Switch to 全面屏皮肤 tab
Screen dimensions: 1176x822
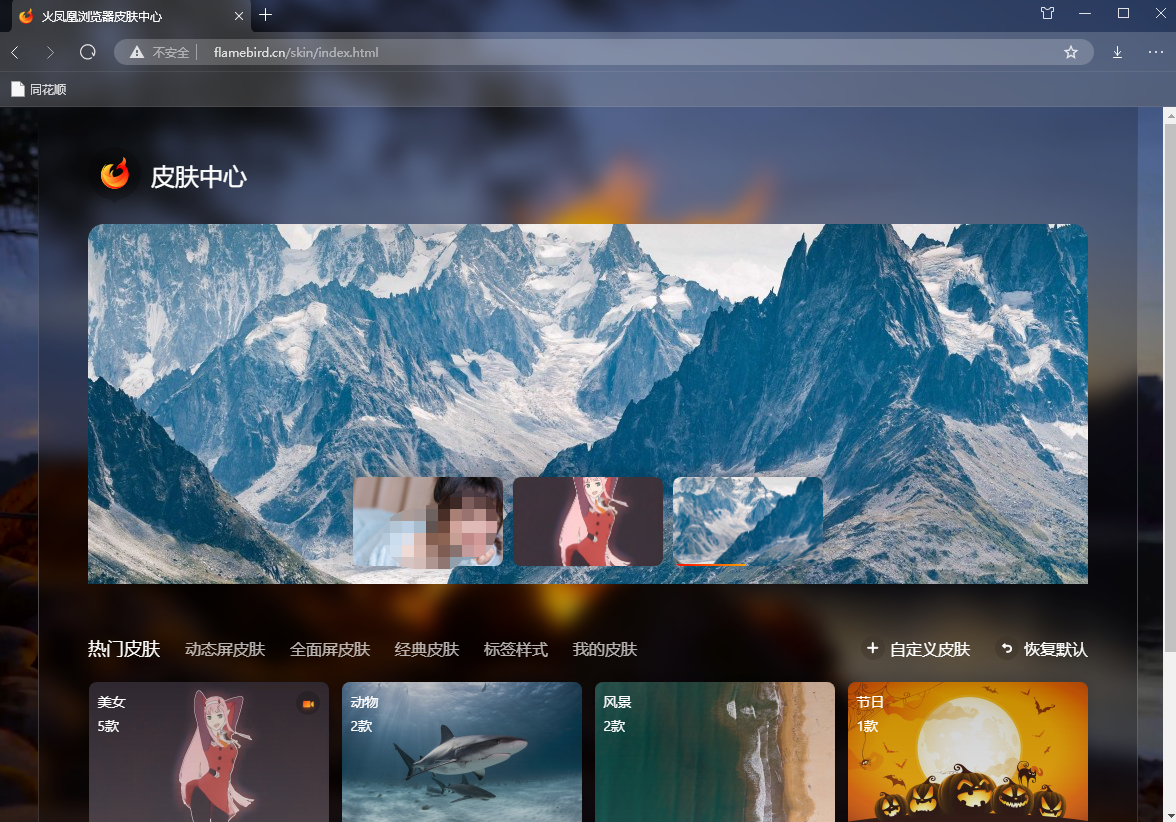coord(330,650)
